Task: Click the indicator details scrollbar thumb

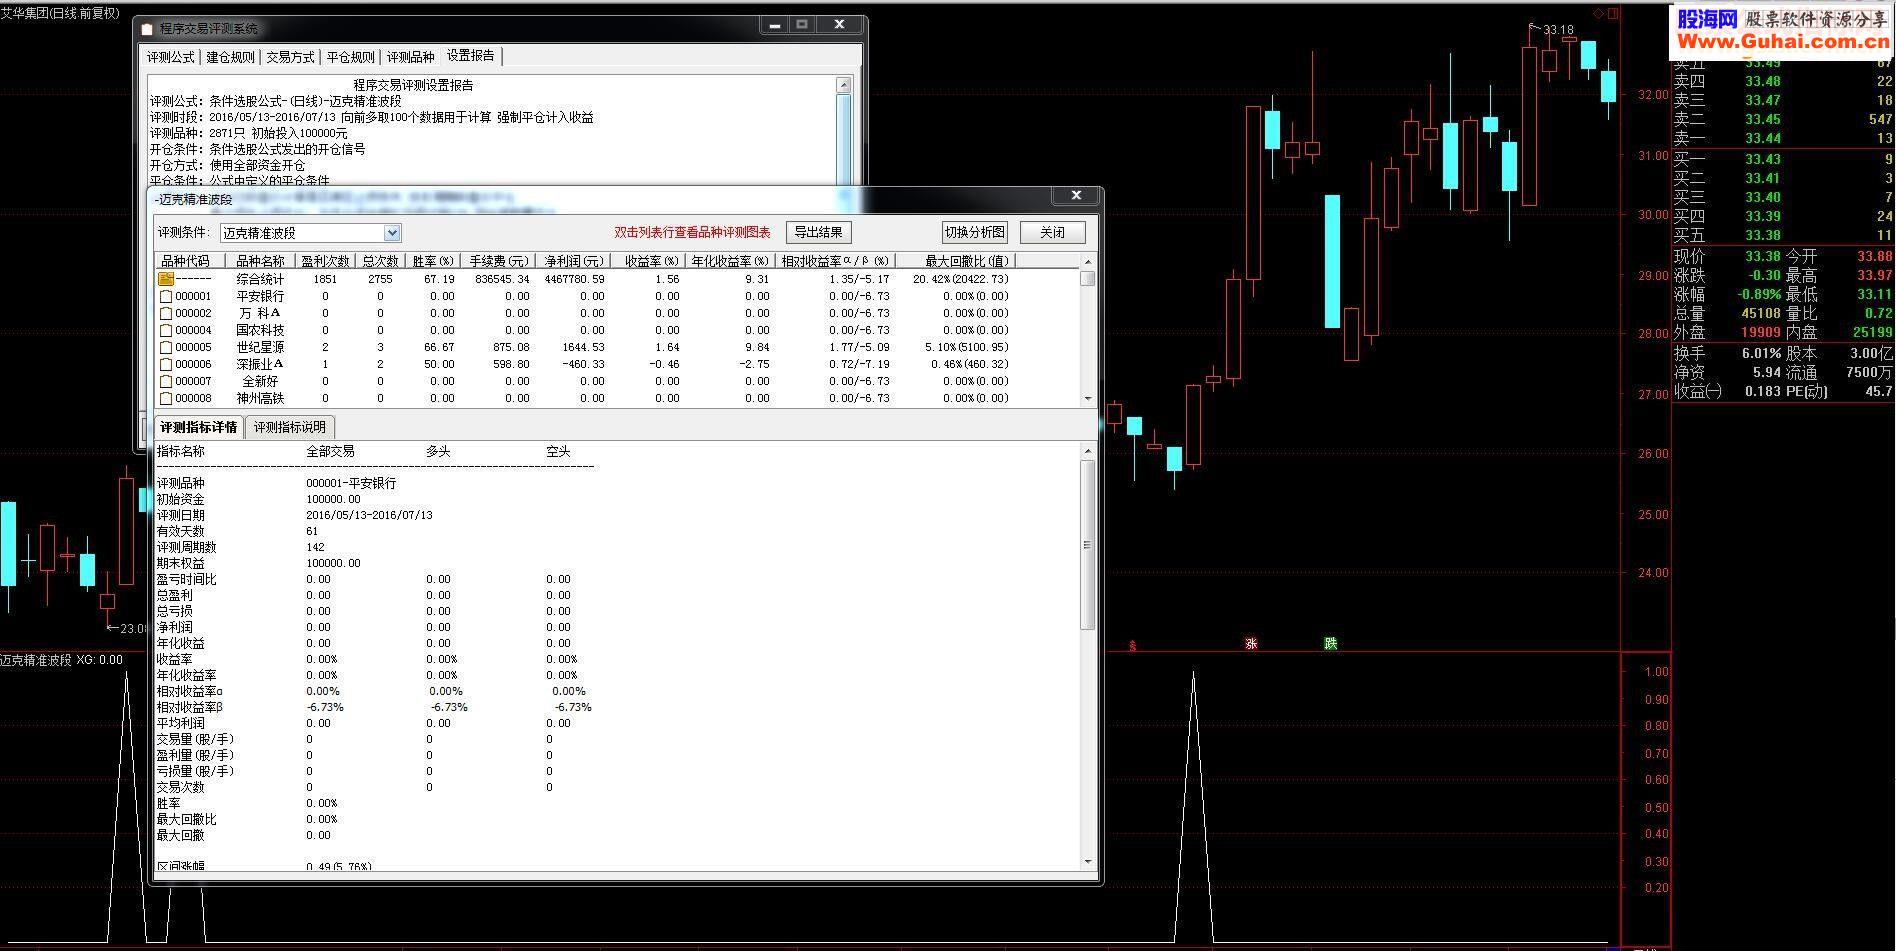Action: coord(1088,545)
